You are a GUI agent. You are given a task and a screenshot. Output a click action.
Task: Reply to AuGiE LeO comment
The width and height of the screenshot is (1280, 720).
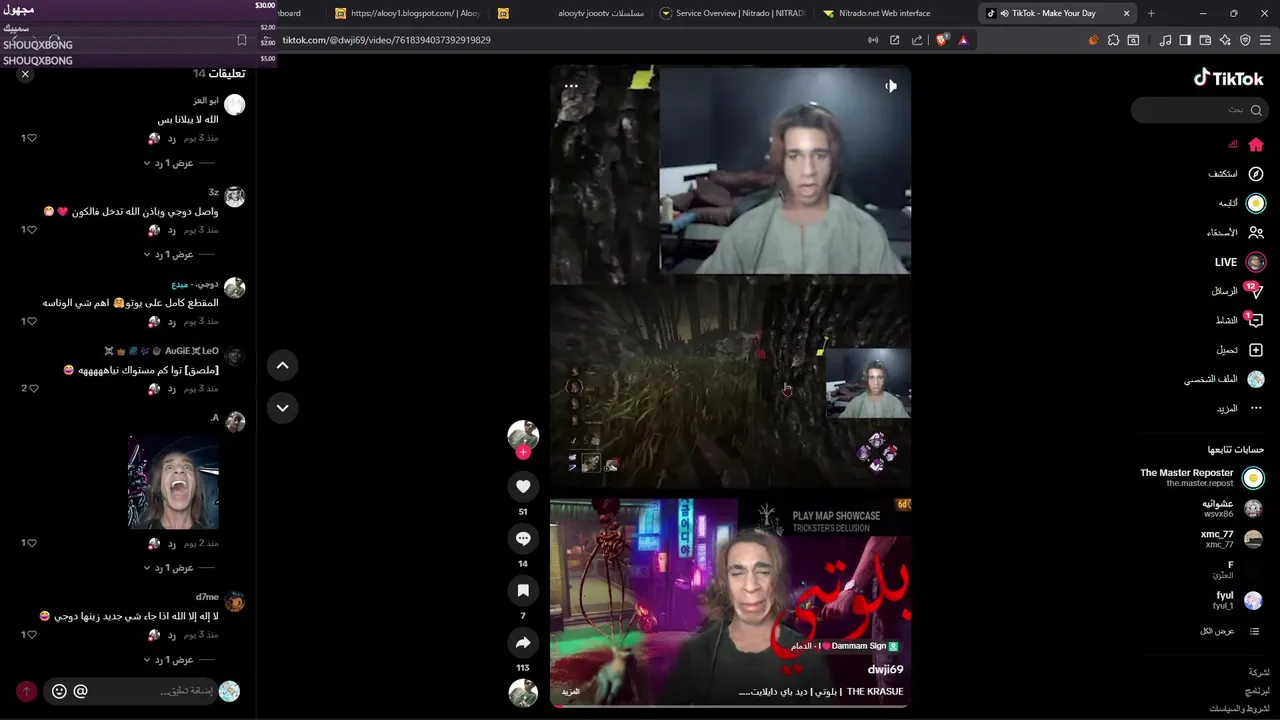(x=172, y=388)
